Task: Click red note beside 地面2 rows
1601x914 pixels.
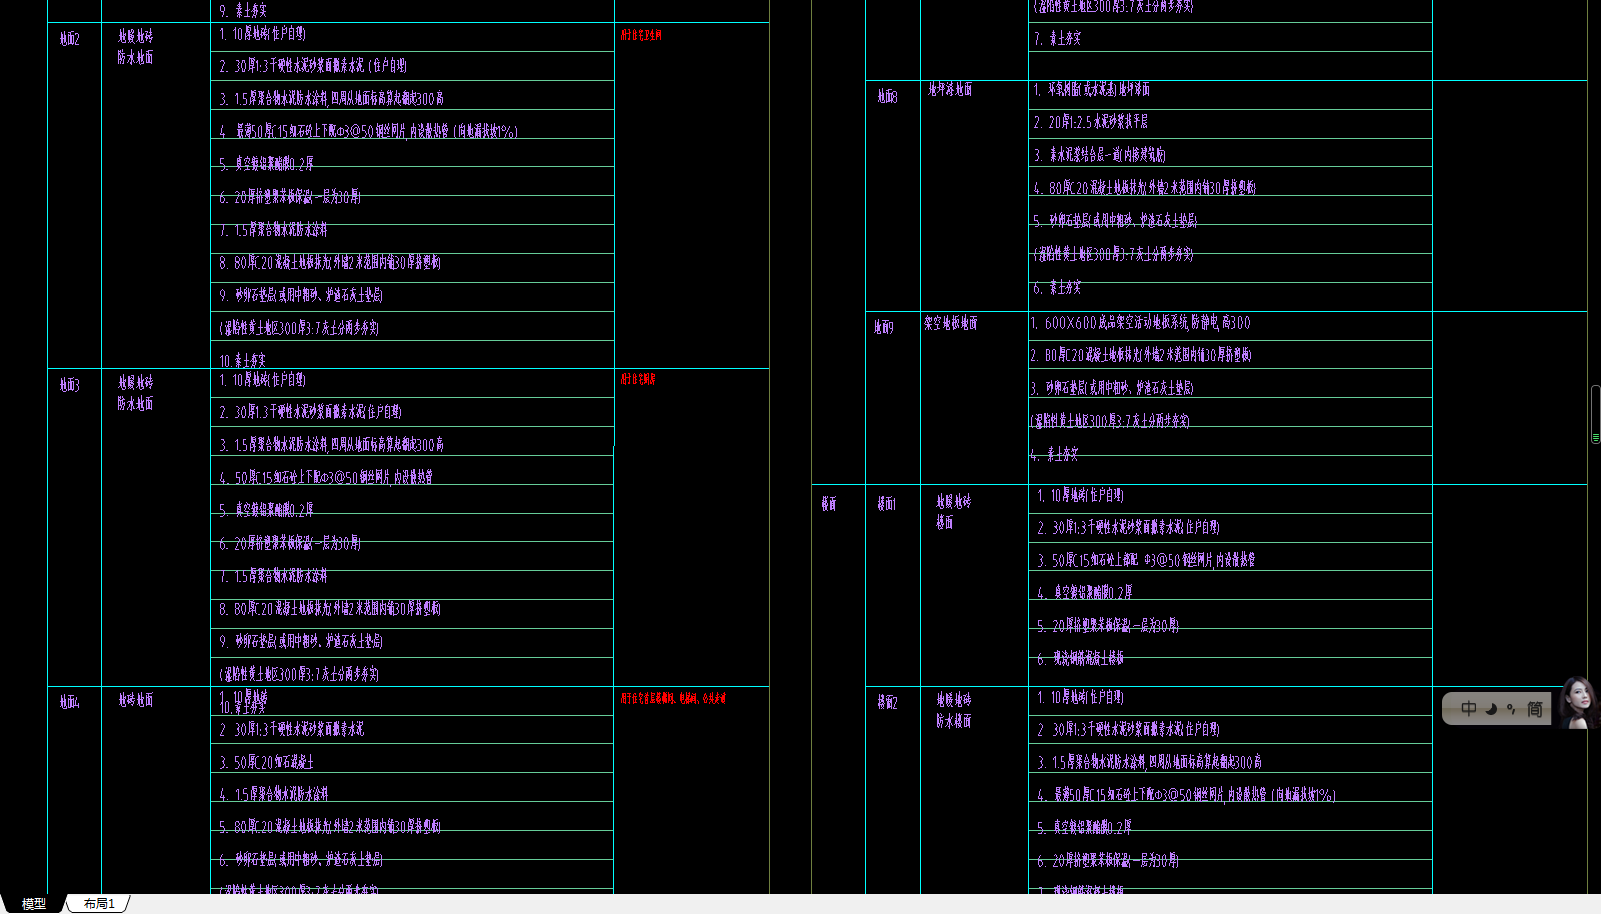Action: [641, 35]
